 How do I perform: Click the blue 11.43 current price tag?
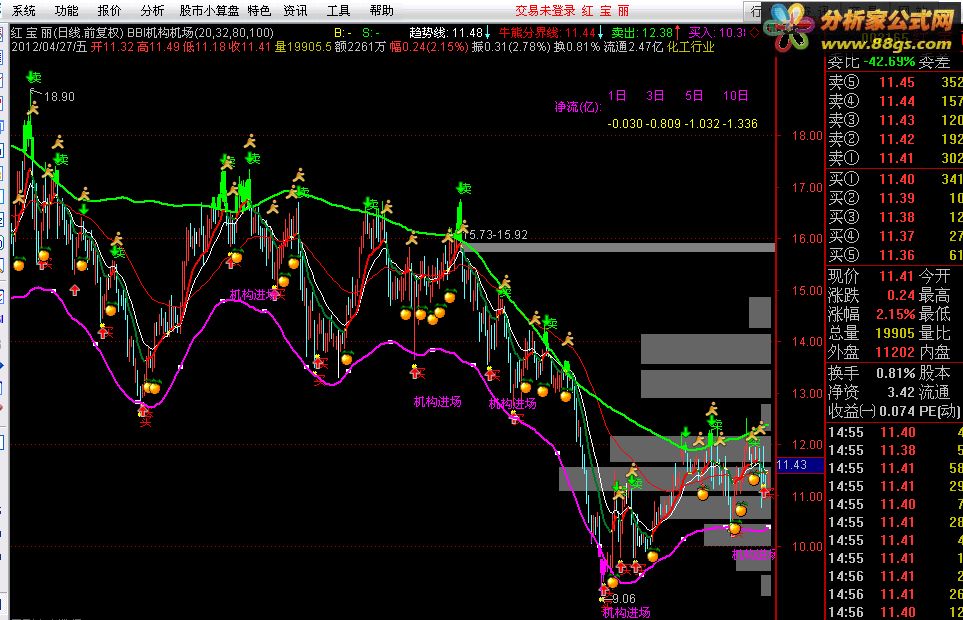[800, 465]
